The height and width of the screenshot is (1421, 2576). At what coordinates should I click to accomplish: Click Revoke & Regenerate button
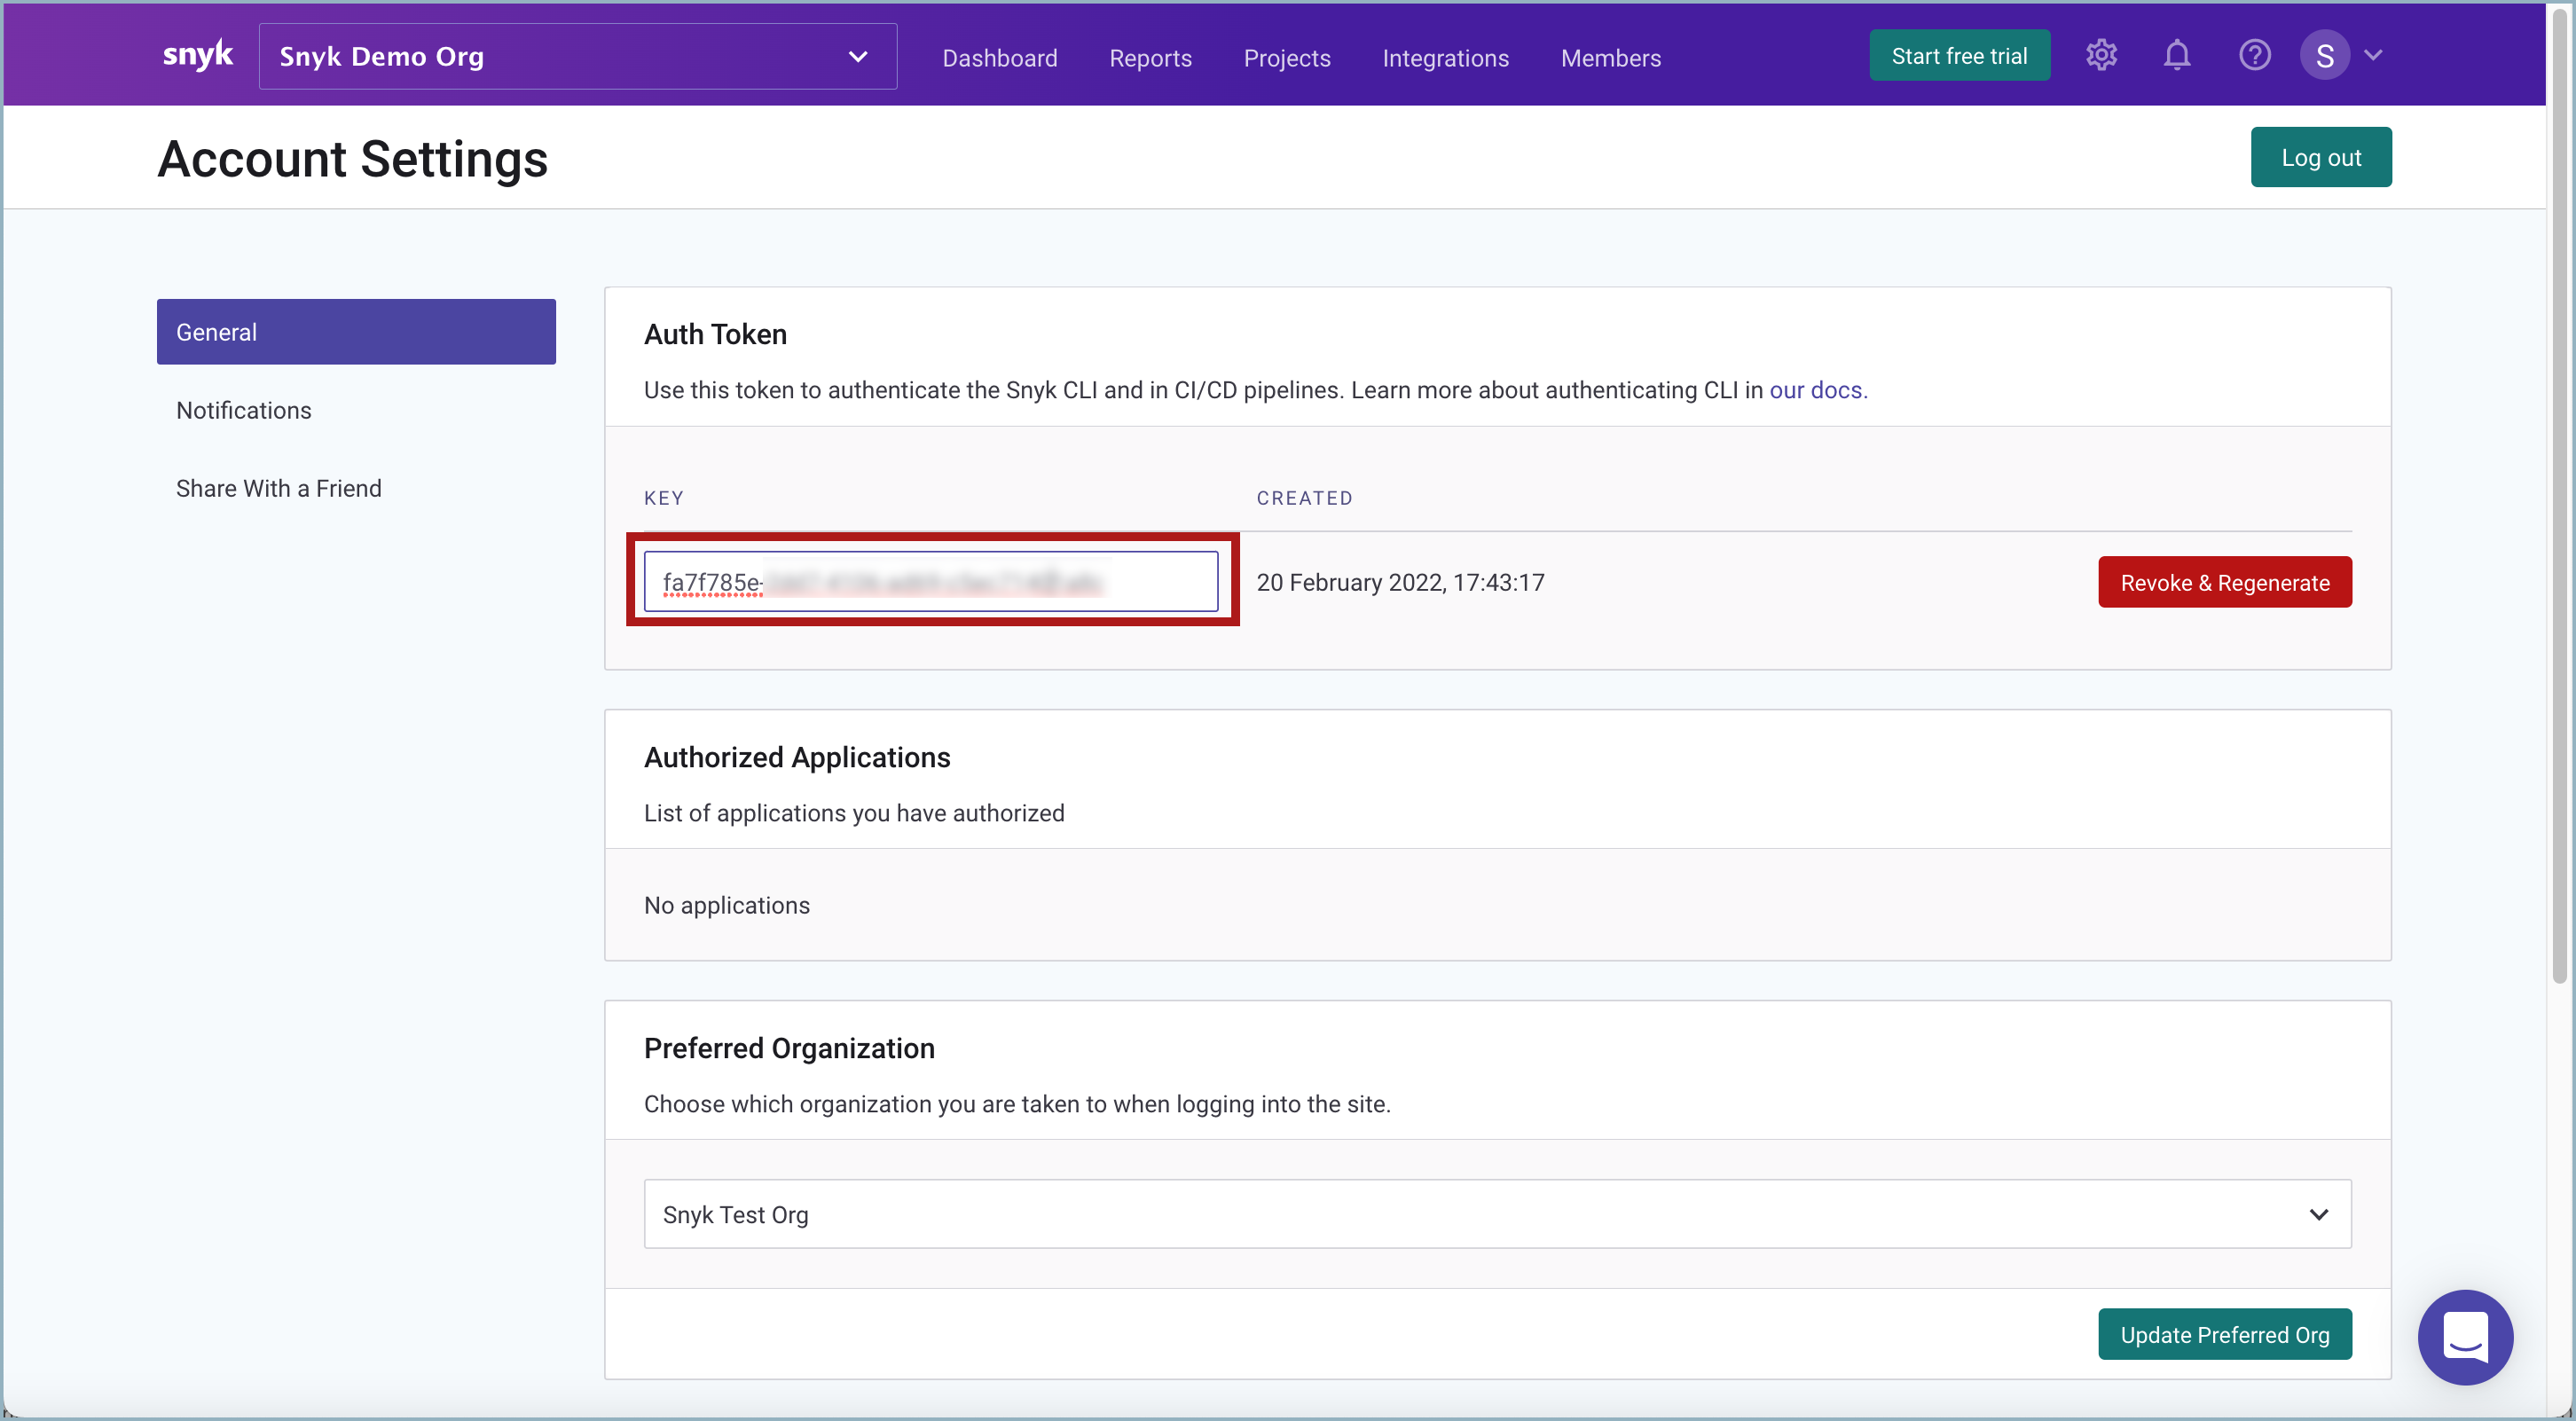point(2224,582)
